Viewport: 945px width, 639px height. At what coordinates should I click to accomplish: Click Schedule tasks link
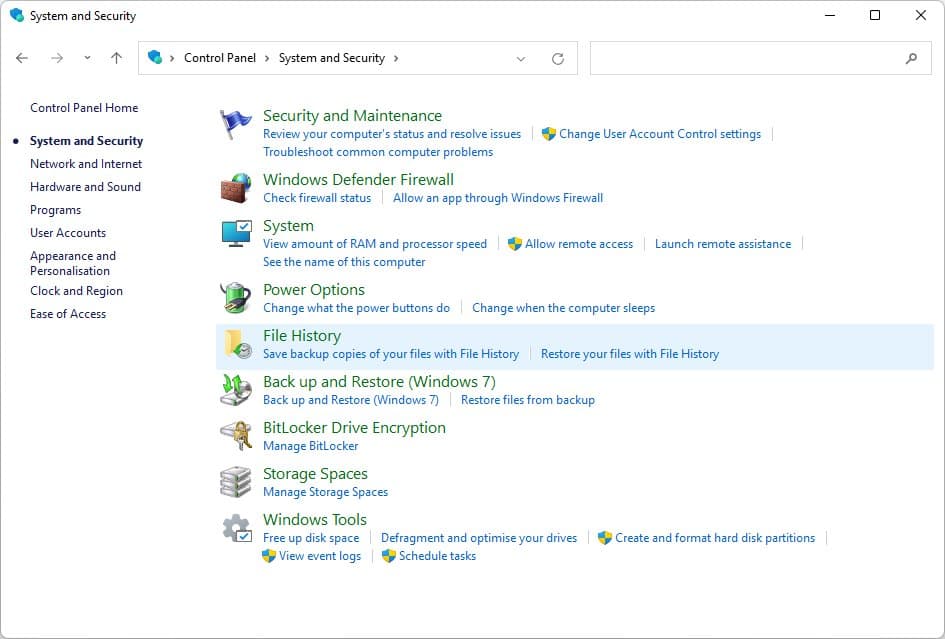438,556
